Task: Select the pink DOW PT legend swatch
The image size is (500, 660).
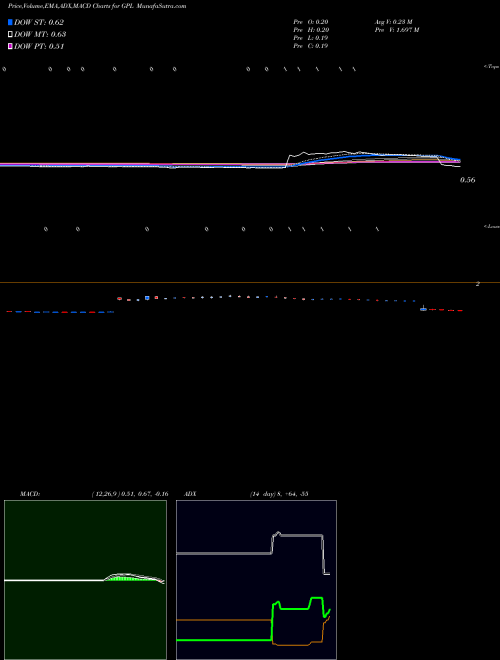Action: click(x=10, y=46)
